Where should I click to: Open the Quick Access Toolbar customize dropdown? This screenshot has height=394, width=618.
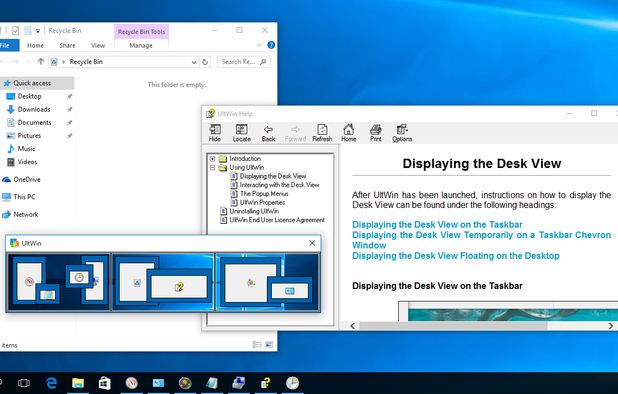coord(38,31)
